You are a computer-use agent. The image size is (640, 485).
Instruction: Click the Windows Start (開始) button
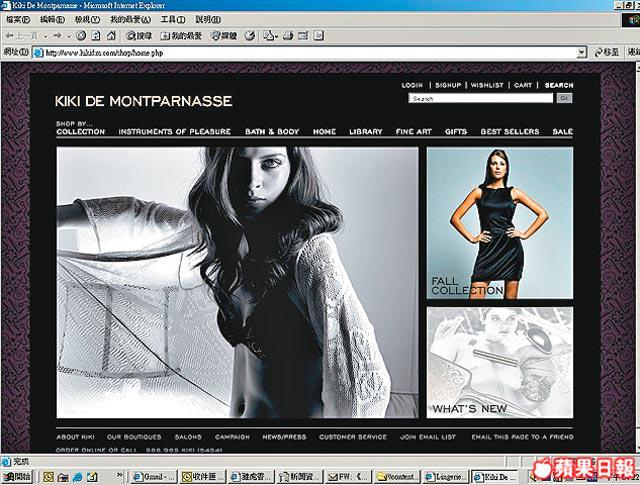17,476
